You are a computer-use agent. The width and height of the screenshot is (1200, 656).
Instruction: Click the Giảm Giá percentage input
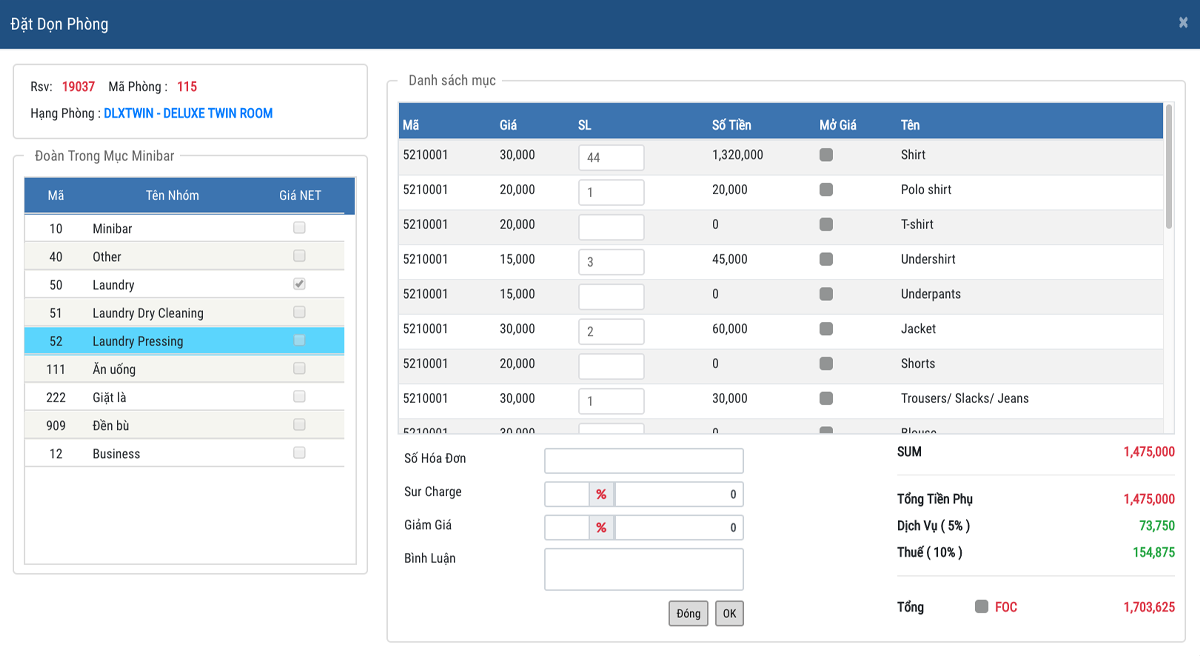567,527
